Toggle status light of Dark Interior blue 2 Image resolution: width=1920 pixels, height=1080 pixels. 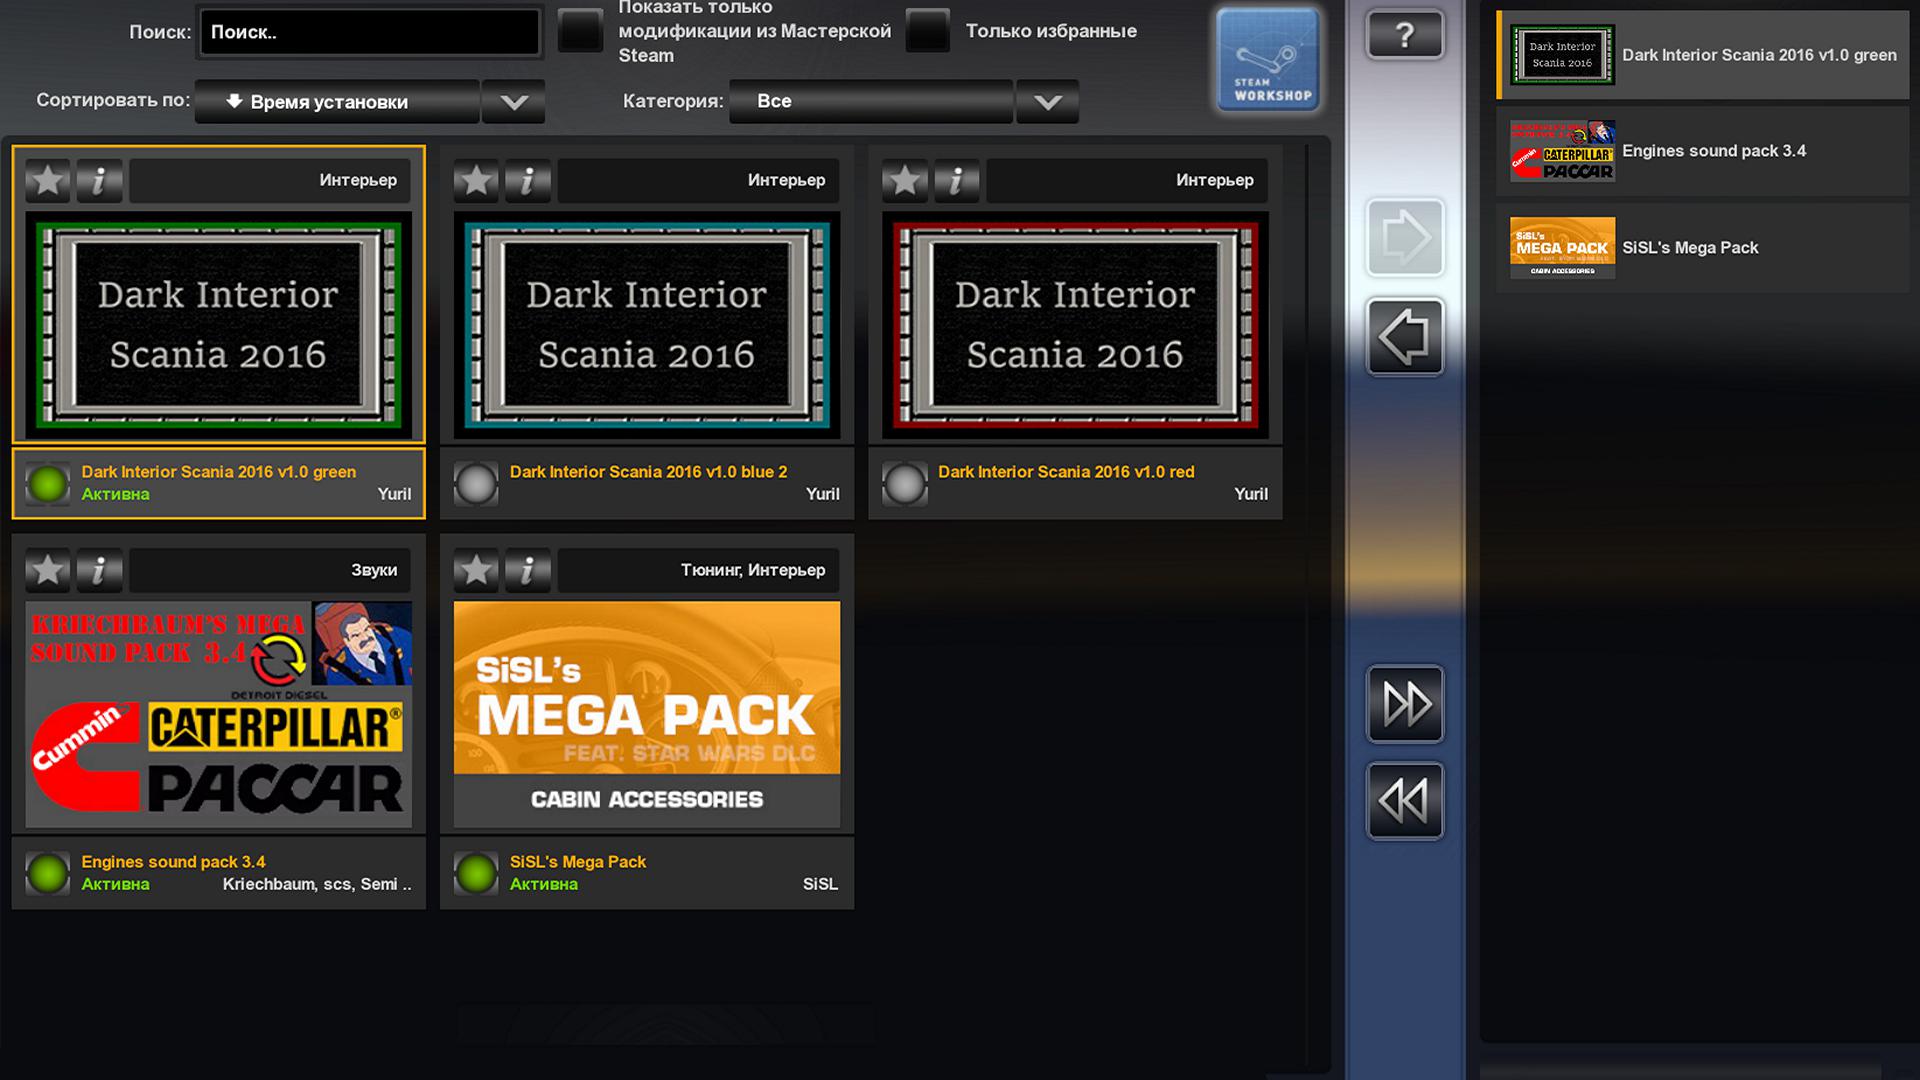[476, 484]
